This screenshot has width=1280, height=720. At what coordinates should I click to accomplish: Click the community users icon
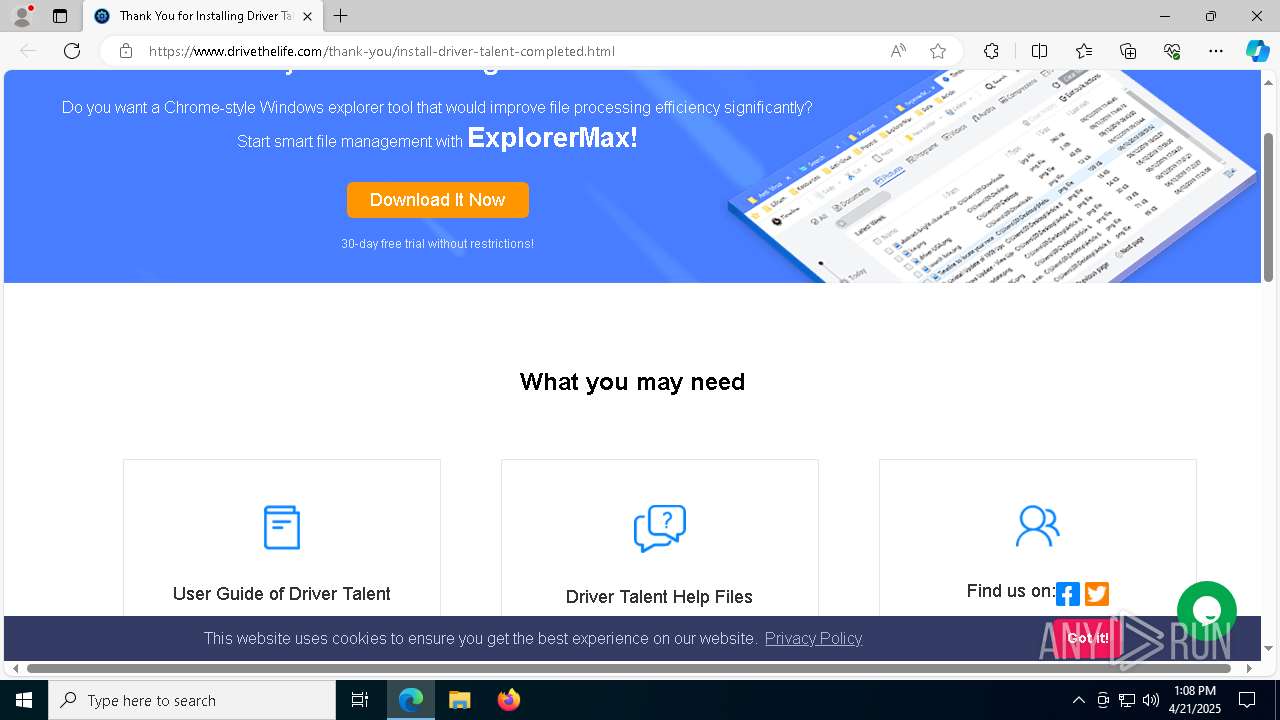point(1037,526)
